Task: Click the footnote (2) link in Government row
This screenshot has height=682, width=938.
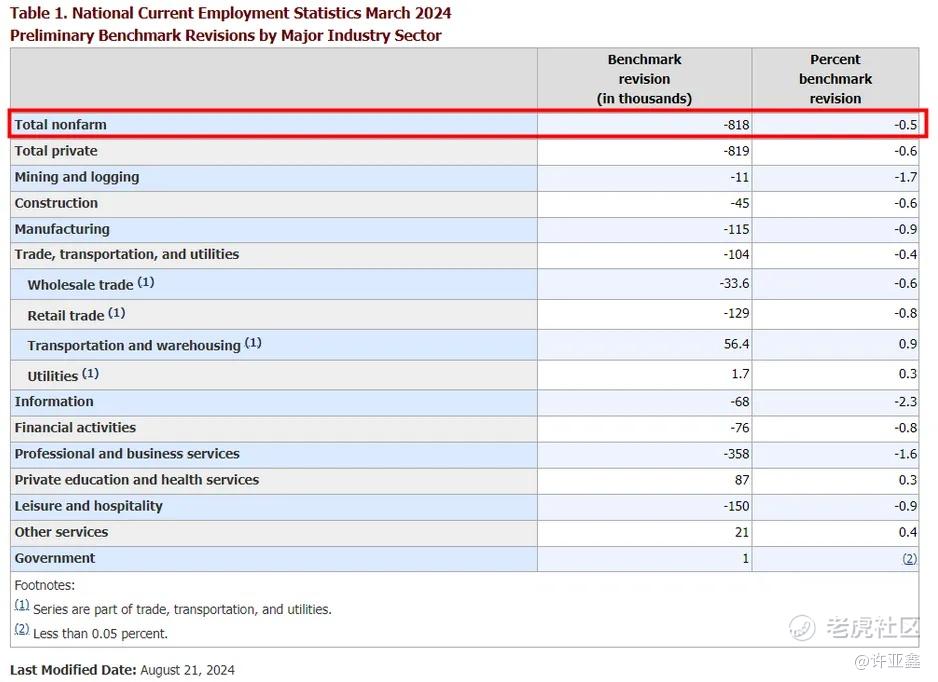Action: click(909, 559)
